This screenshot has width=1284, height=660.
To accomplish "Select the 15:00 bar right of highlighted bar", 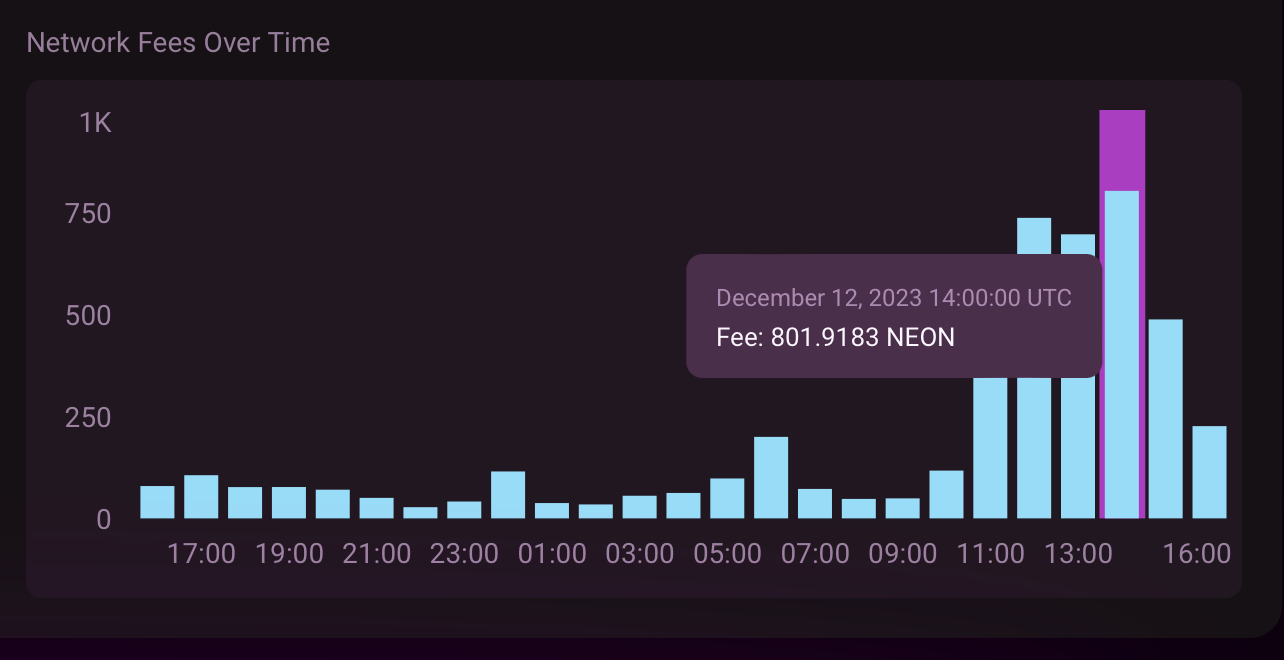I will pos(1165,419).
